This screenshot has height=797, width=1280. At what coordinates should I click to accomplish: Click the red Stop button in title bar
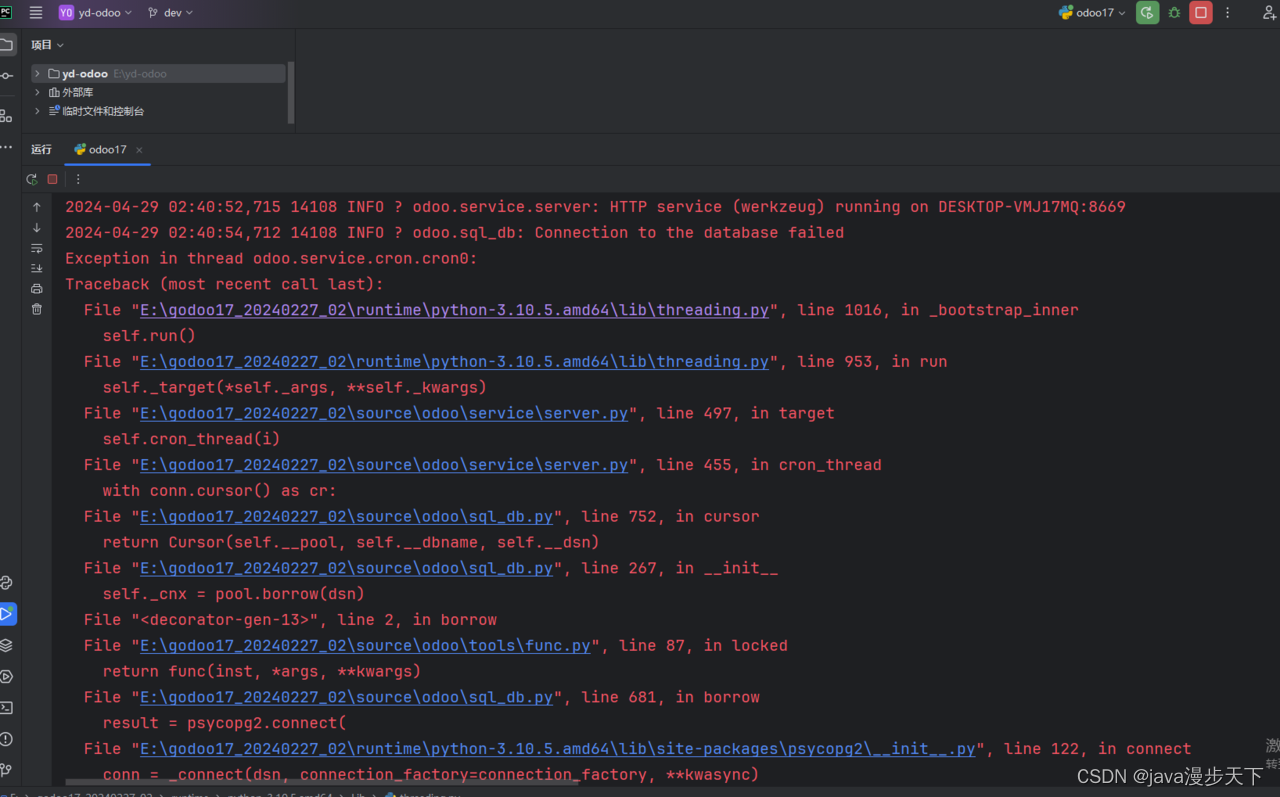click(x=1201, y=13)
